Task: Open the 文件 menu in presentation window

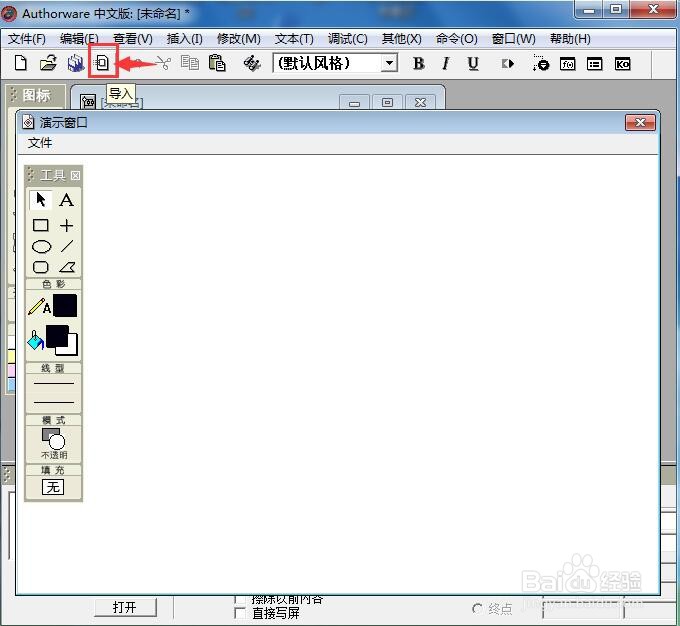Action: coord(39,143)
